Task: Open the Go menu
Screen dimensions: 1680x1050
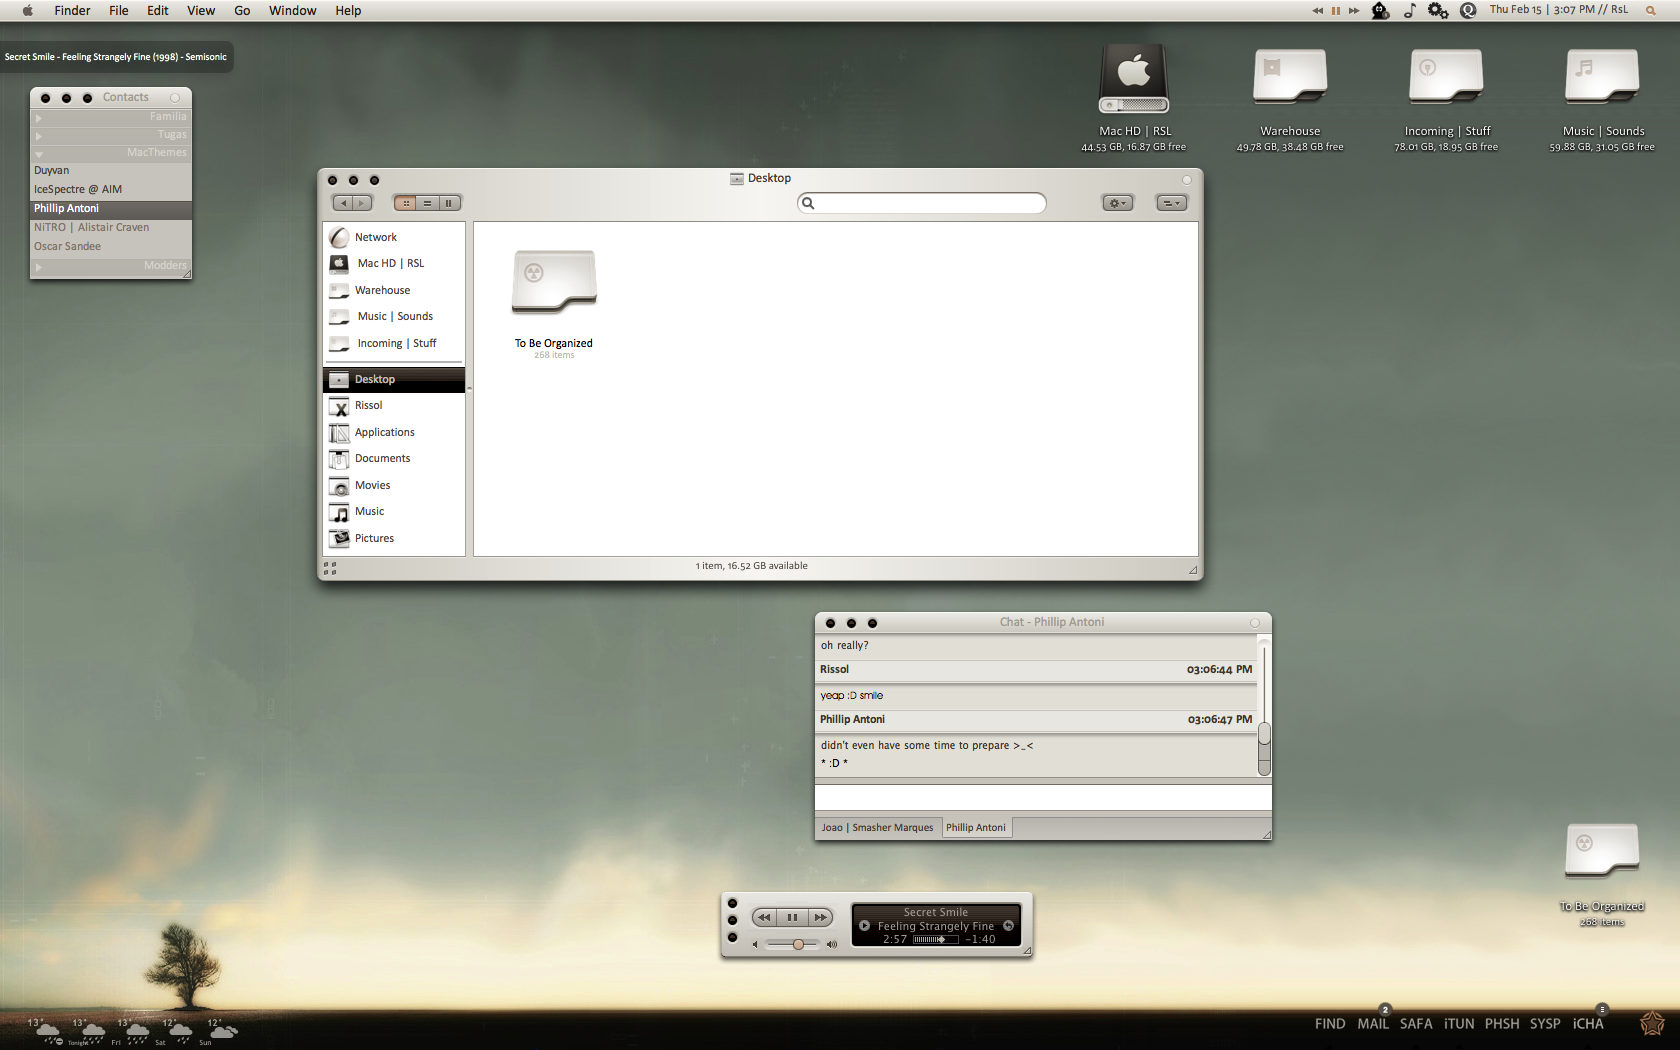Action: point(242,11)
